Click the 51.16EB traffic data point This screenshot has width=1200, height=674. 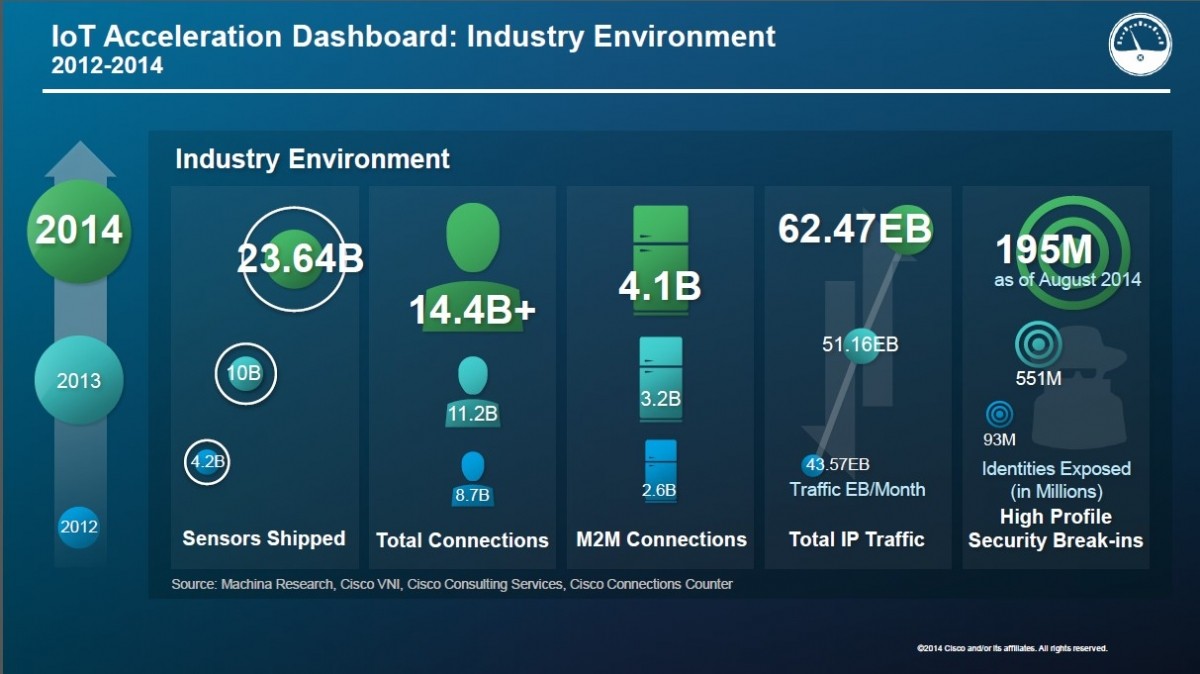click(859, 345)
